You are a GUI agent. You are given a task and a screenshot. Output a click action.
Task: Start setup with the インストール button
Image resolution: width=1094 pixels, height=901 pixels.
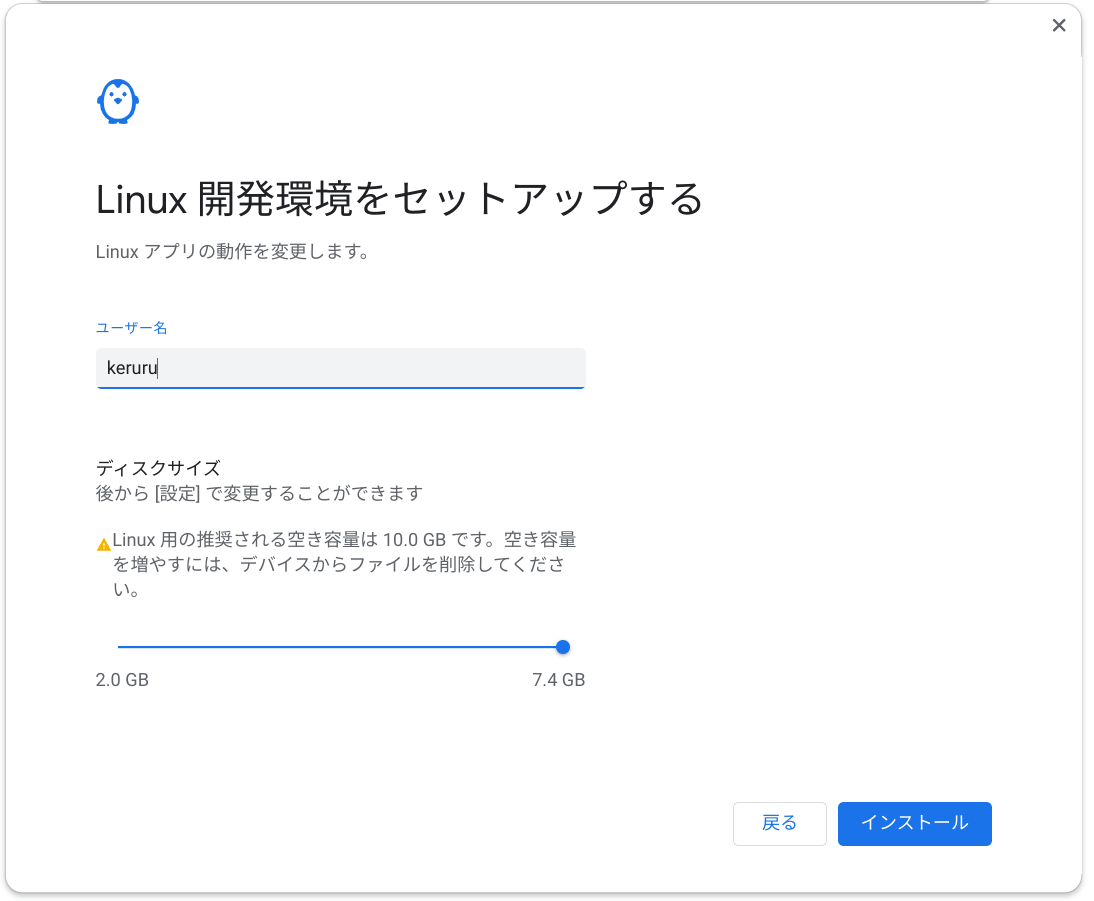click(x=914, y=823)
